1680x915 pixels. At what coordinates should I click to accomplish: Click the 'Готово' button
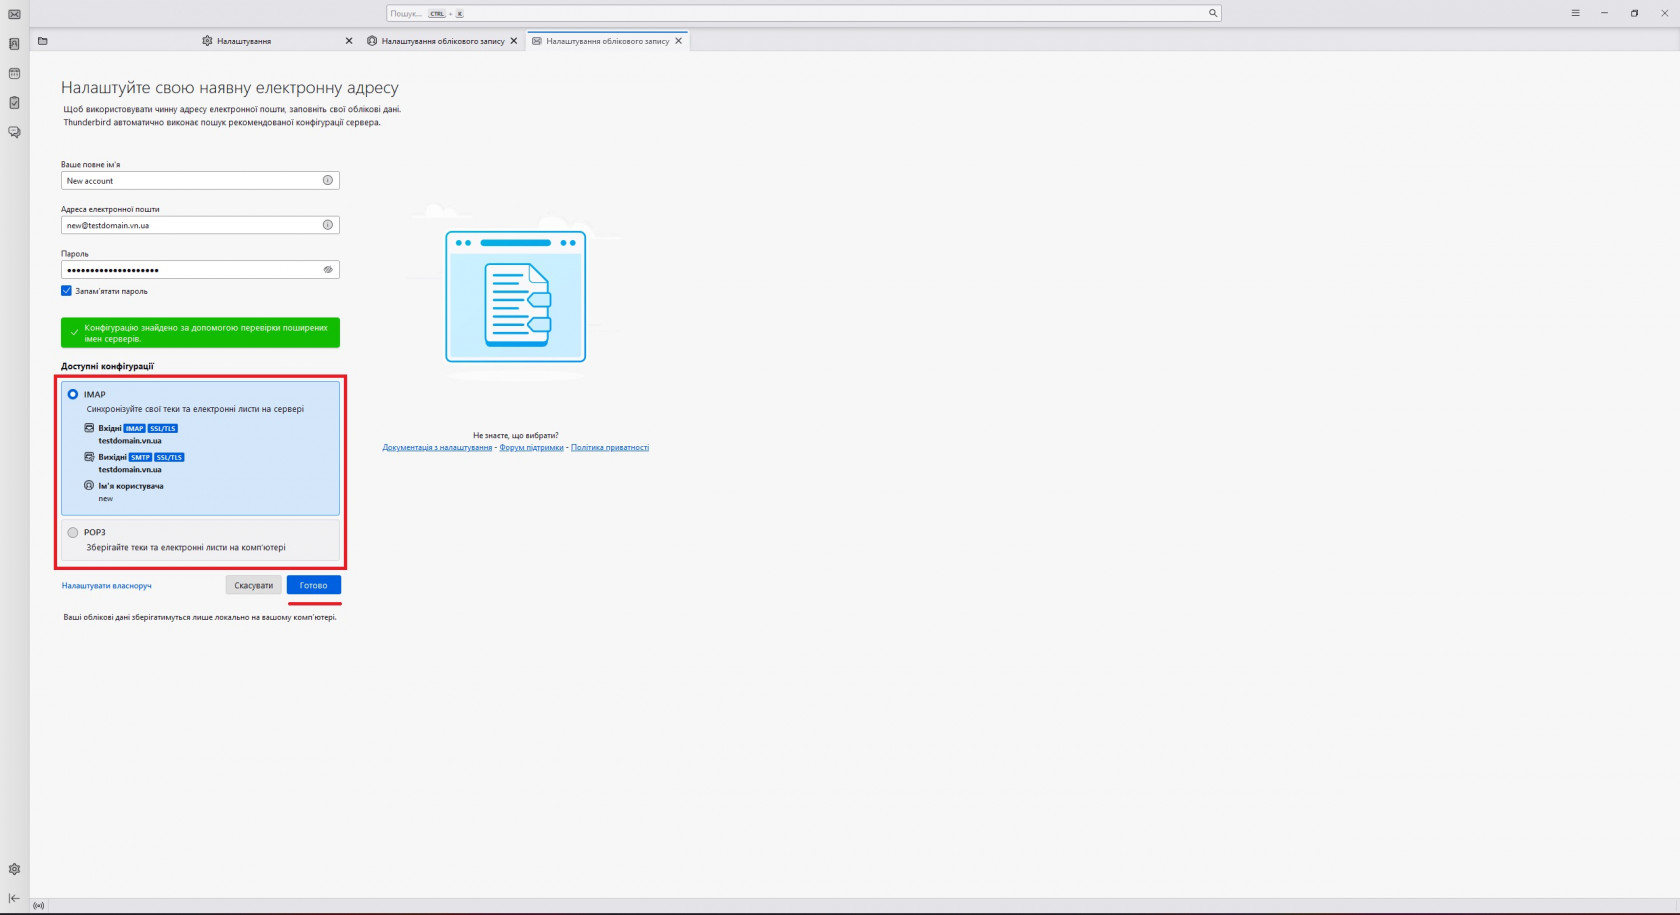313,585
